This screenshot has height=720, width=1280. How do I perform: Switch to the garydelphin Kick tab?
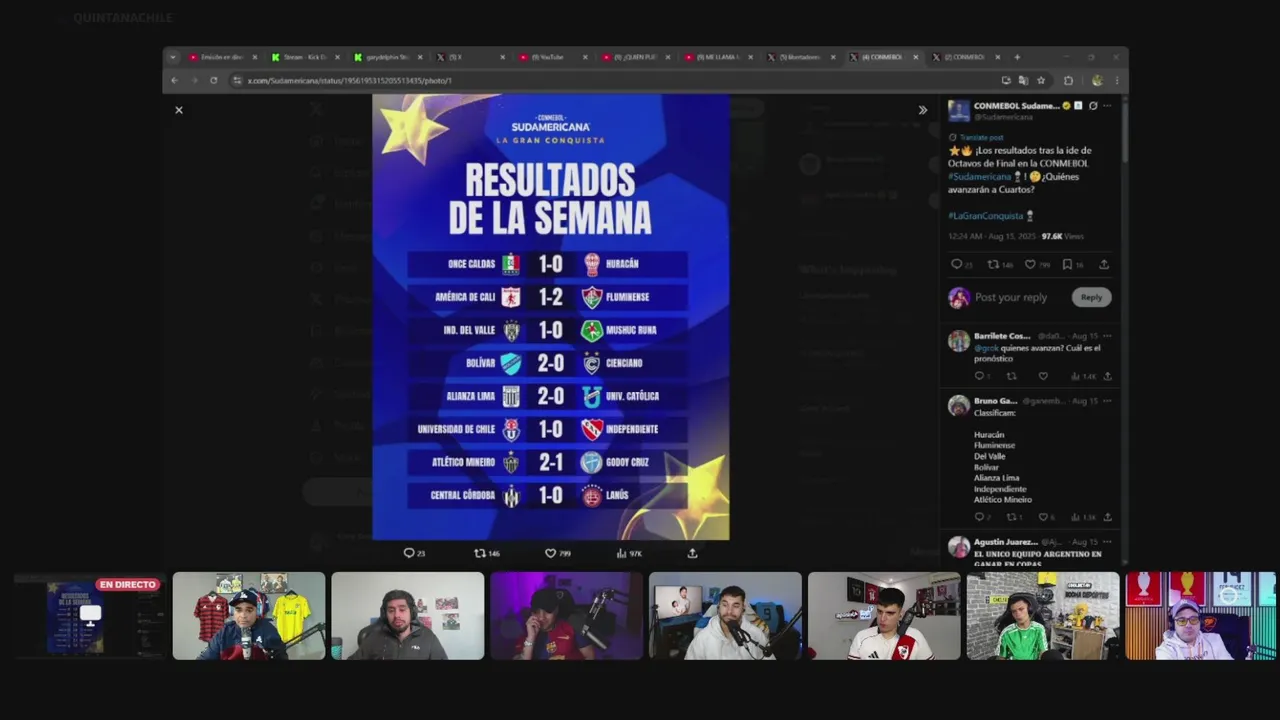click(388, 57)
